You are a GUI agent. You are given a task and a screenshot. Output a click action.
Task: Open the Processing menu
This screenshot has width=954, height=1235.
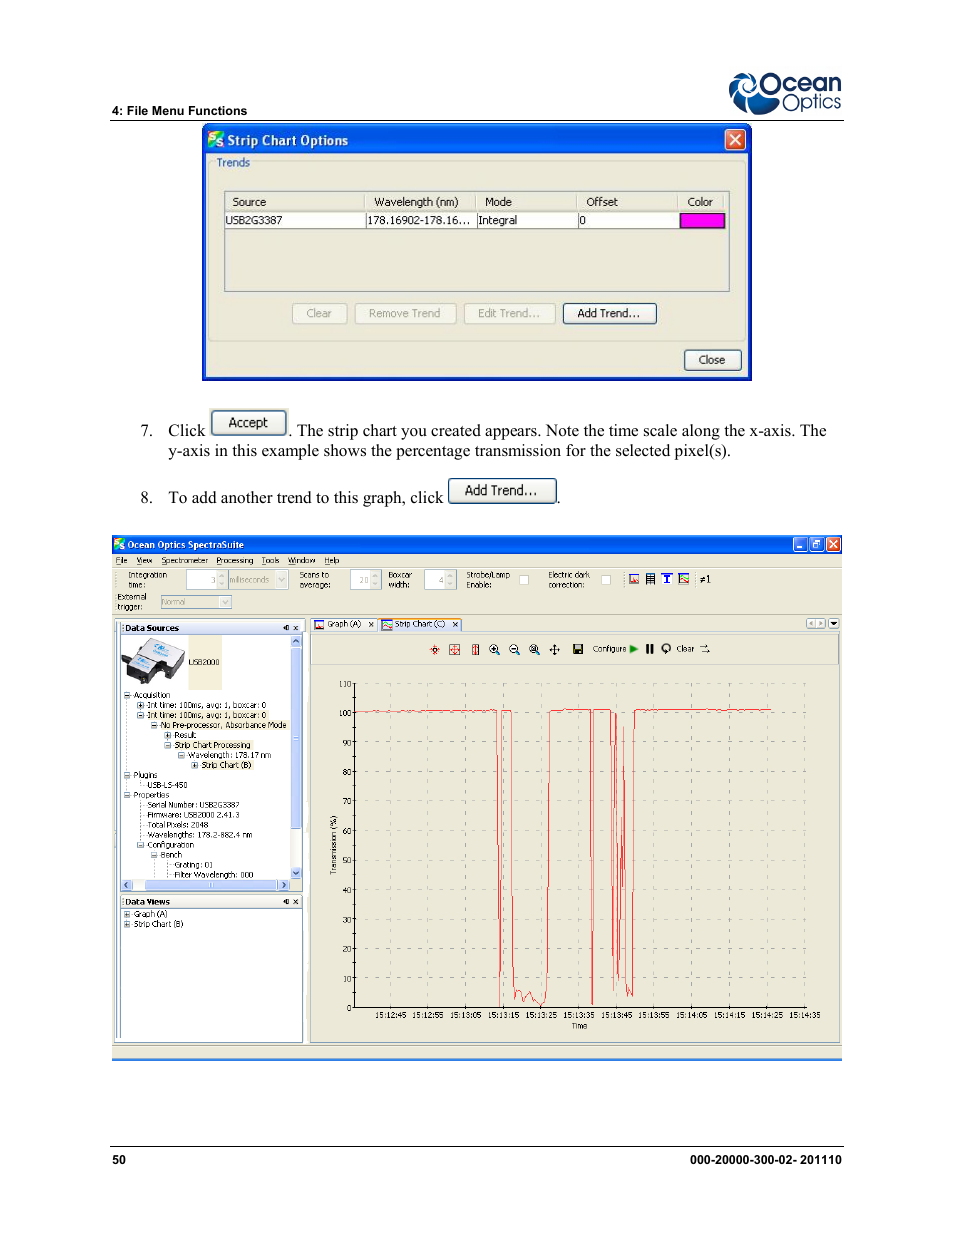(235, 560)
